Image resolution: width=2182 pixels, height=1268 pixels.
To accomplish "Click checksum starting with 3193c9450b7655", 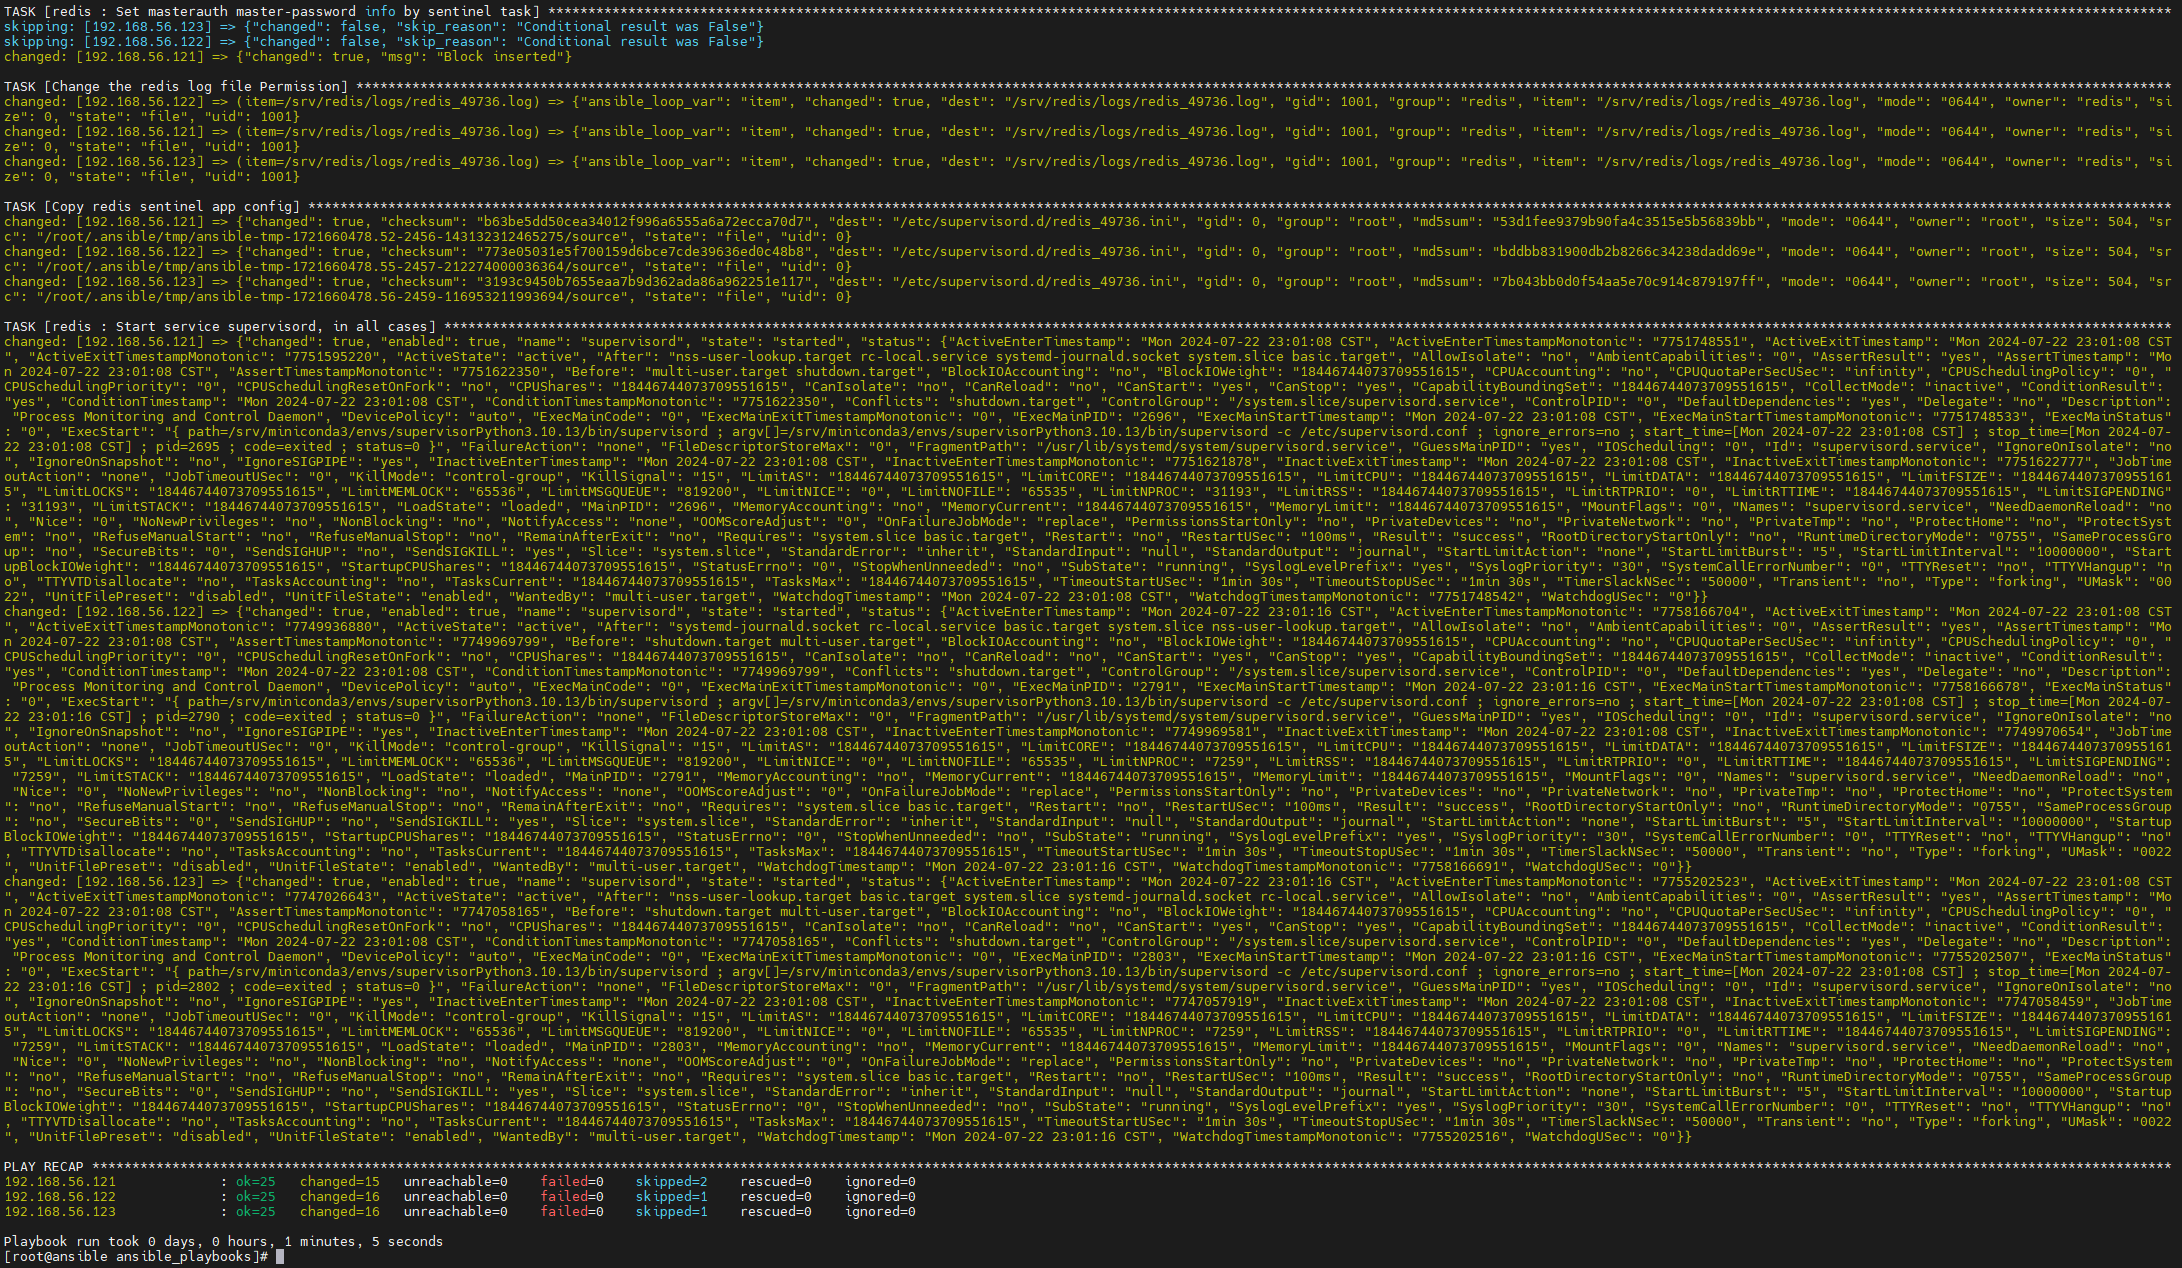I will (x=644, y=282).
